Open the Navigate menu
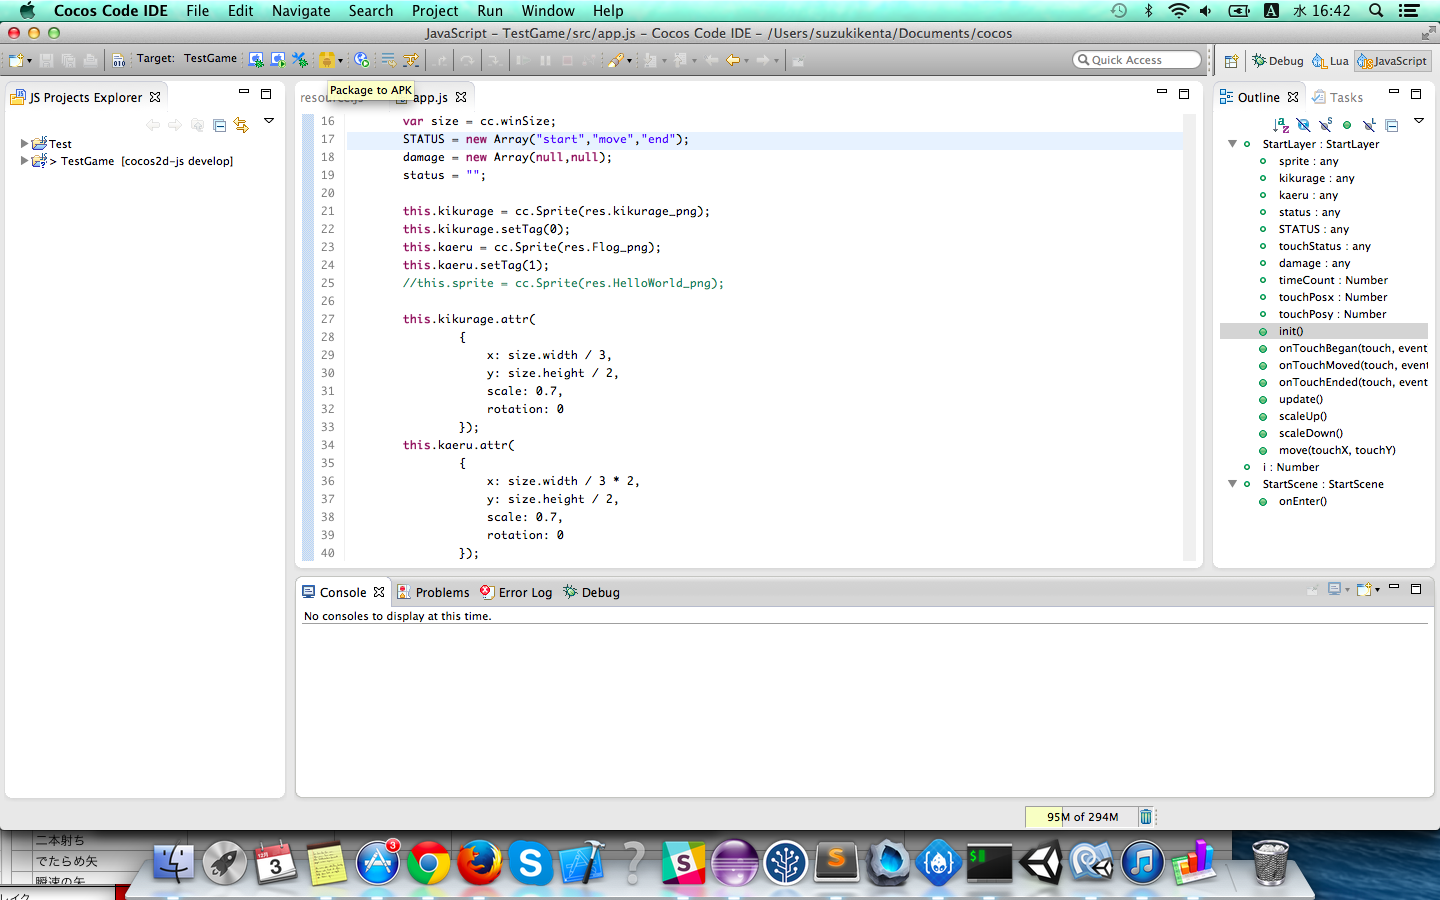This screenshot has height=900, width=1440. coord(301,11)
